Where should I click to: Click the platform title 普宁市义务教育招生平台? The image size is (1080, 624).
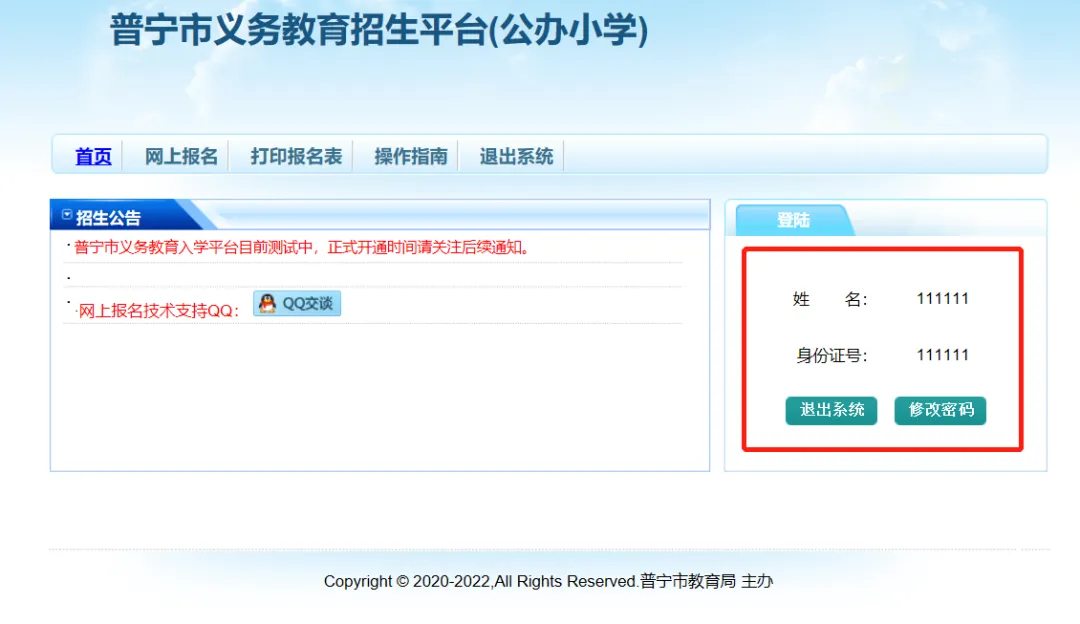(x=379, y=30)
